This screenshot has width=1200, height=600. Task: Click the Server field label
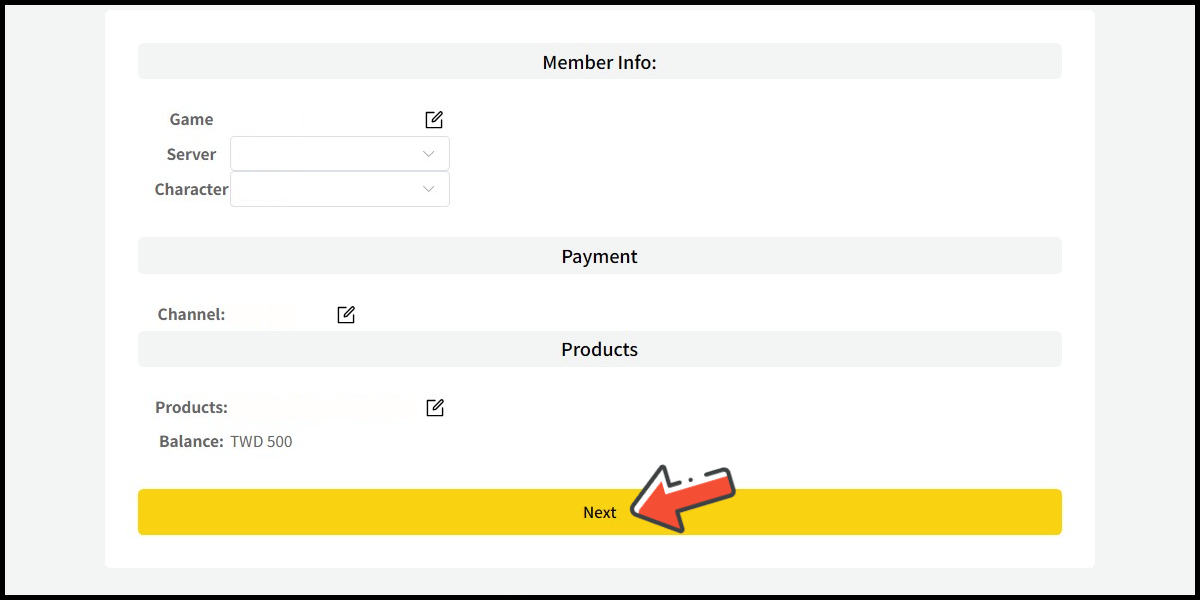click(191, 154)
